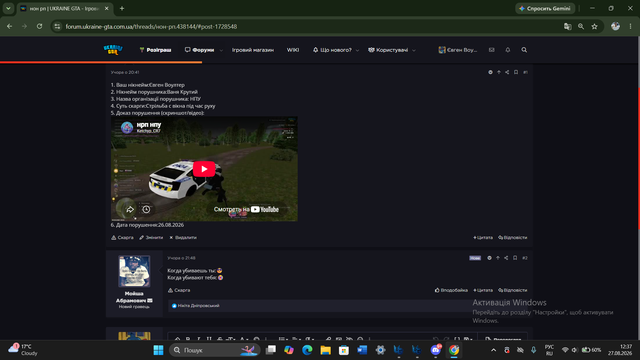This screenshot has height=360, width=640.
Task: Click the up arrow icon on post #2
Action: 498,258
